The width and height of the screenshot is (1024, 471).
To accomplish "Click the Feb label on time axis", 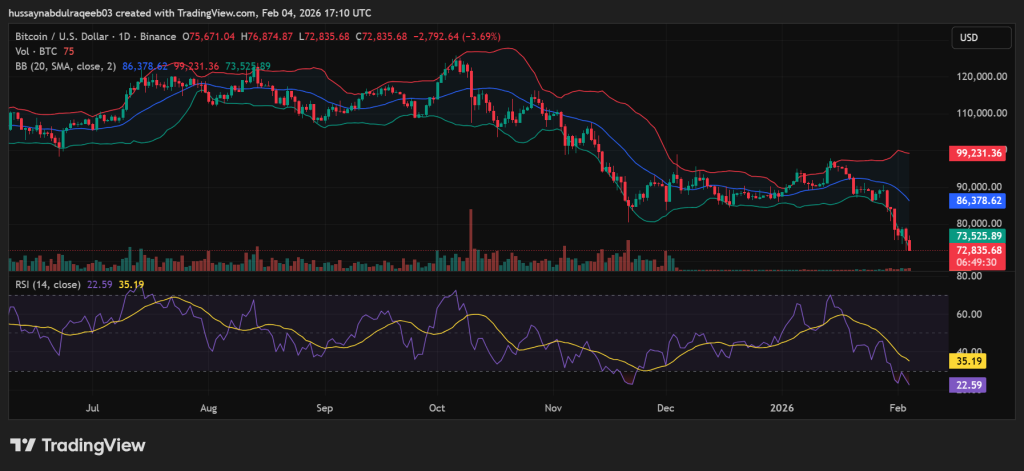I will coord(896,408).
